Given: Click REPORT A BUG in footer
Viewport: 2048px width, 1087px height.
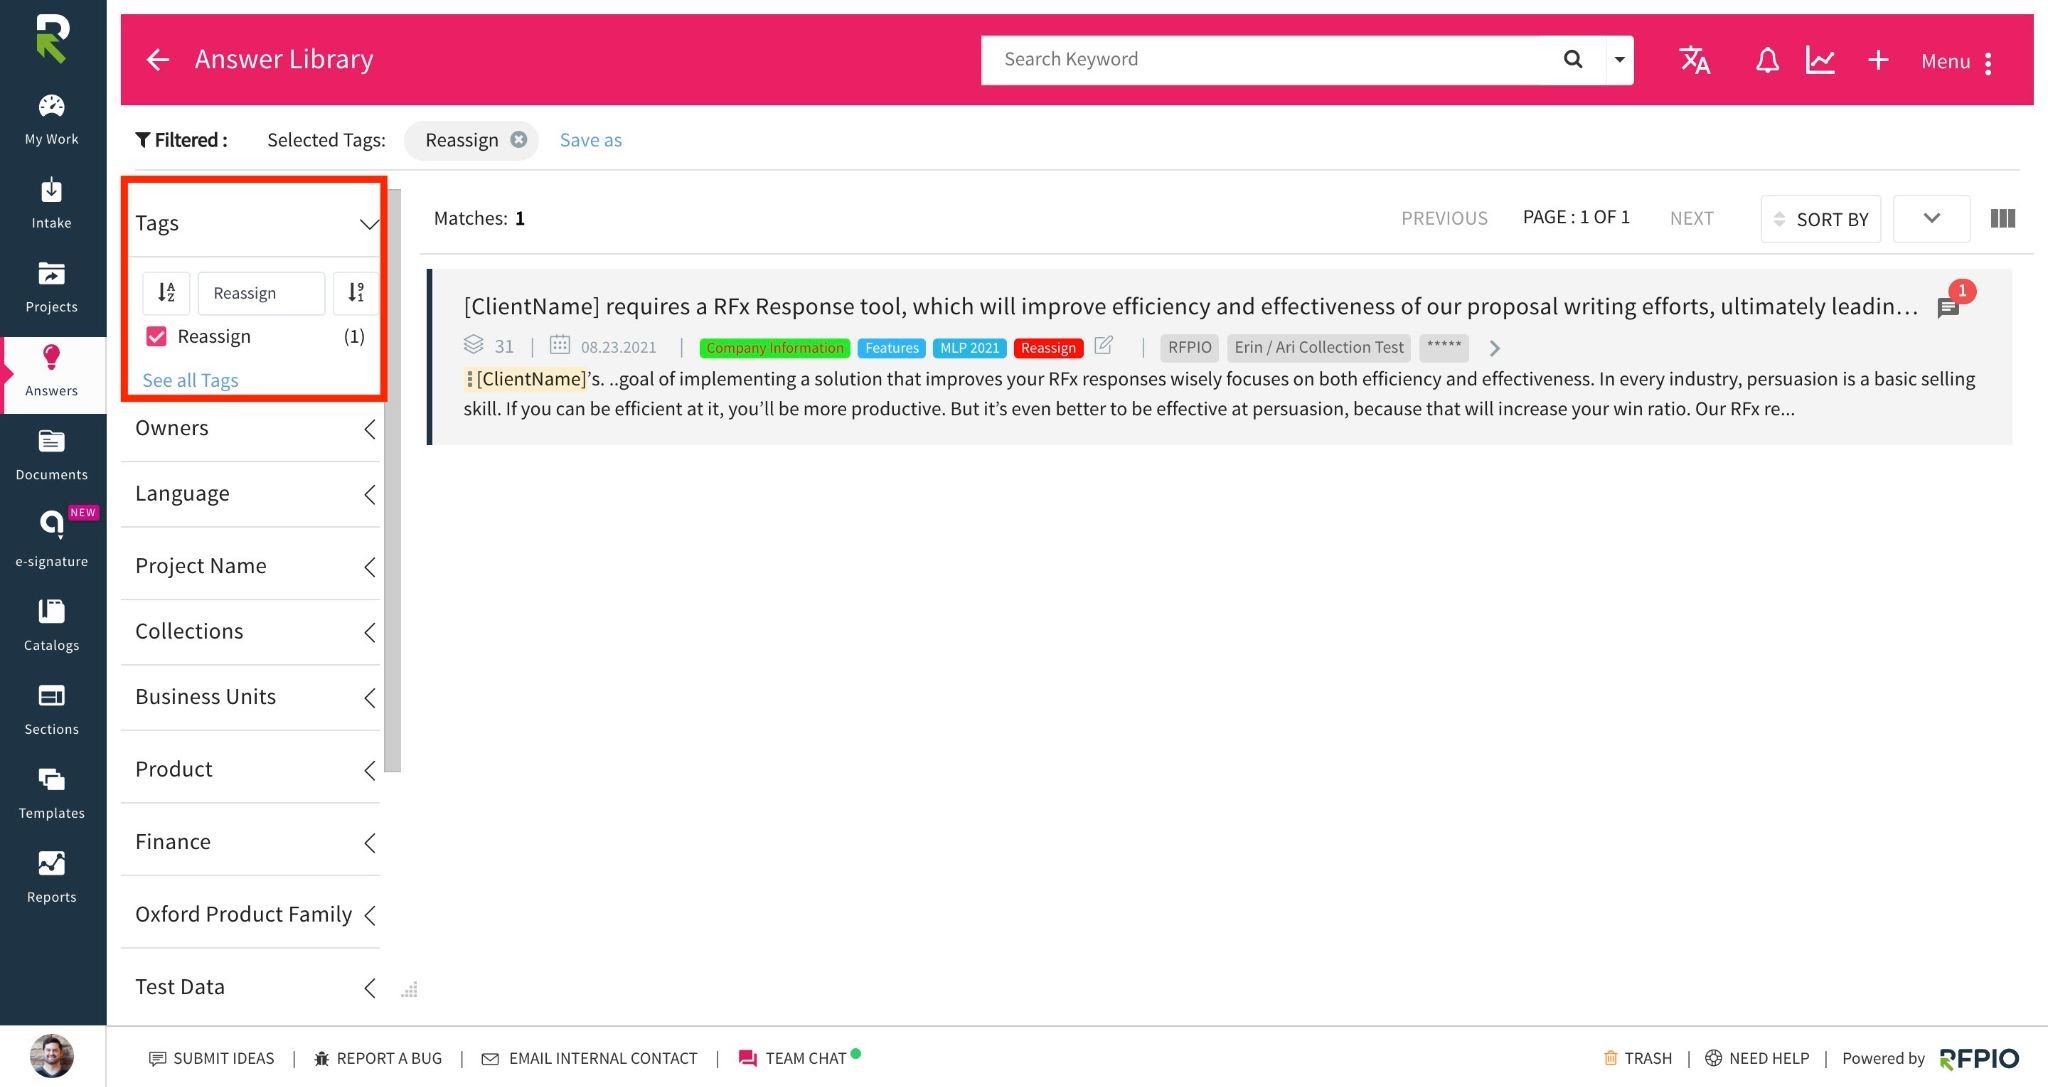Looking at the screenshot, I should 378,1058.
